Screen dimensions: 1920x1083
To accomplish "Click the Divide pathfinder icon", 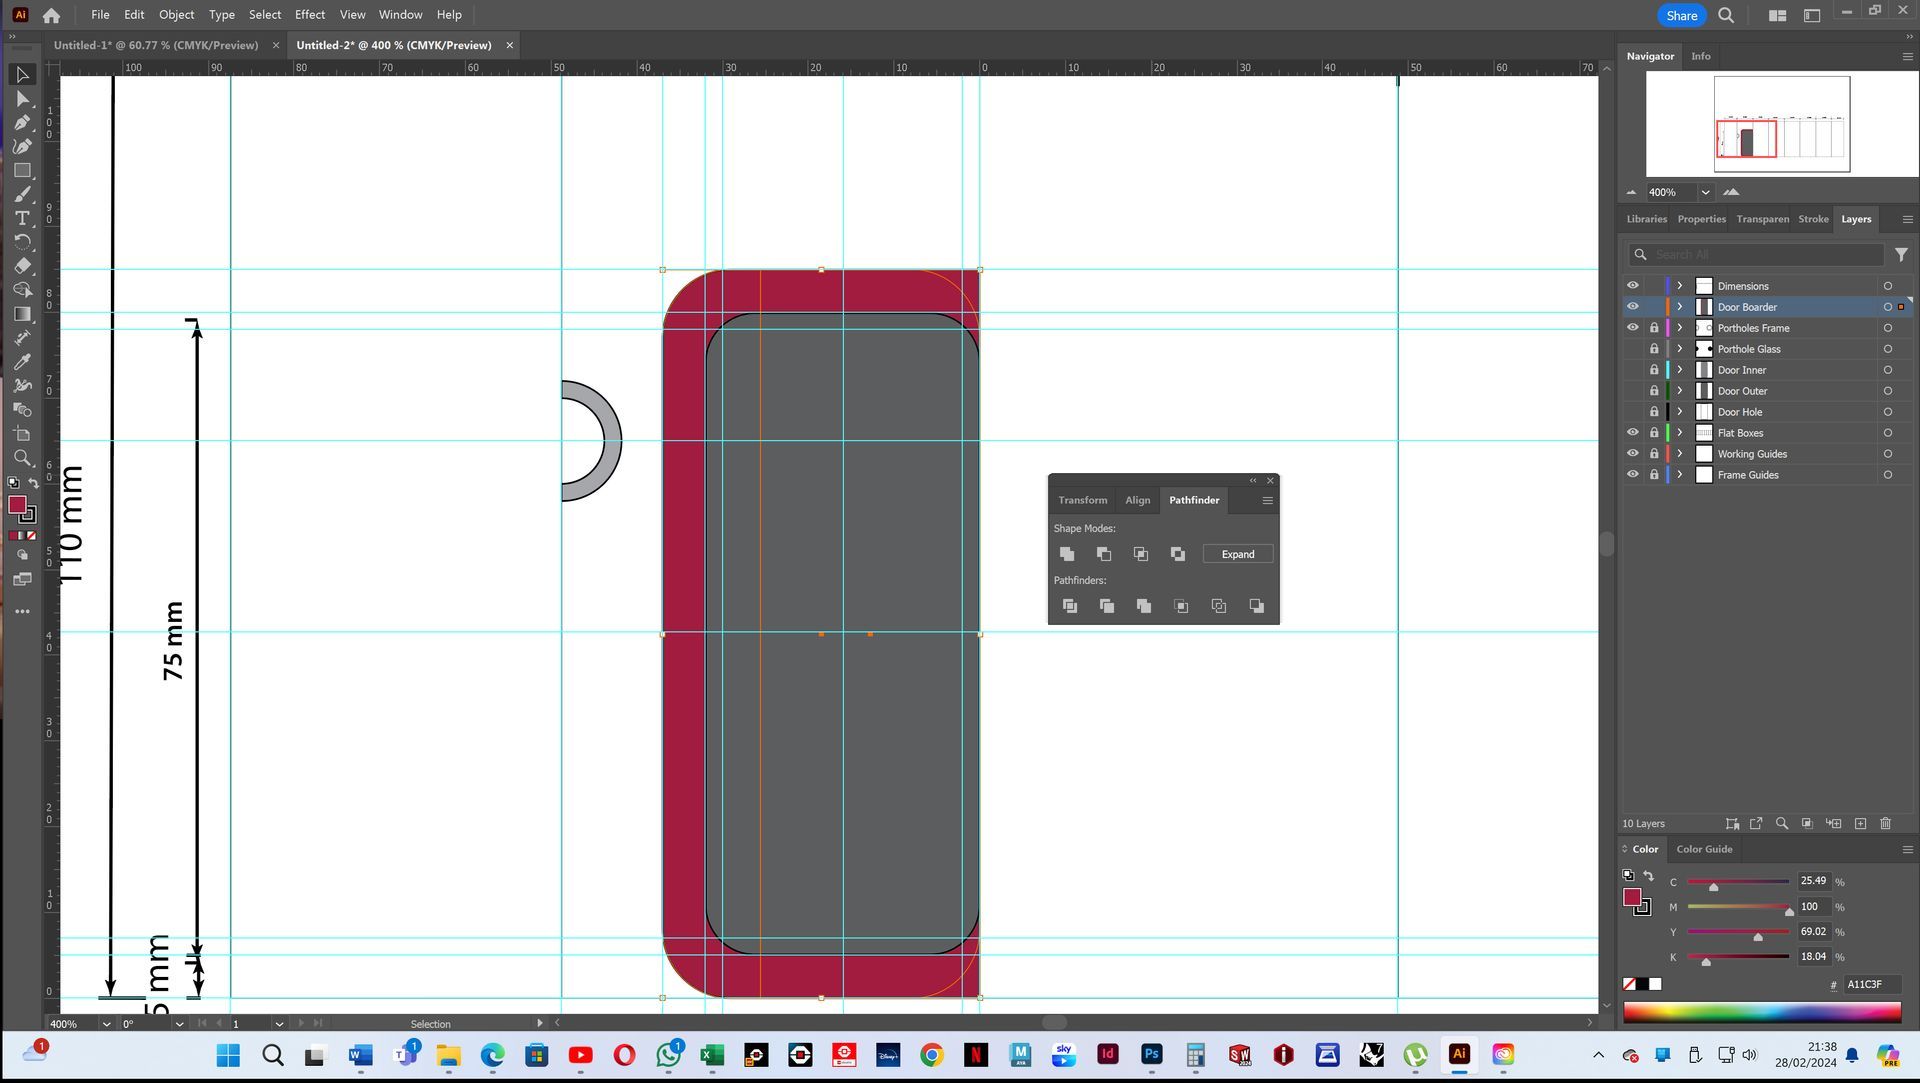I will pos(1070,606).
